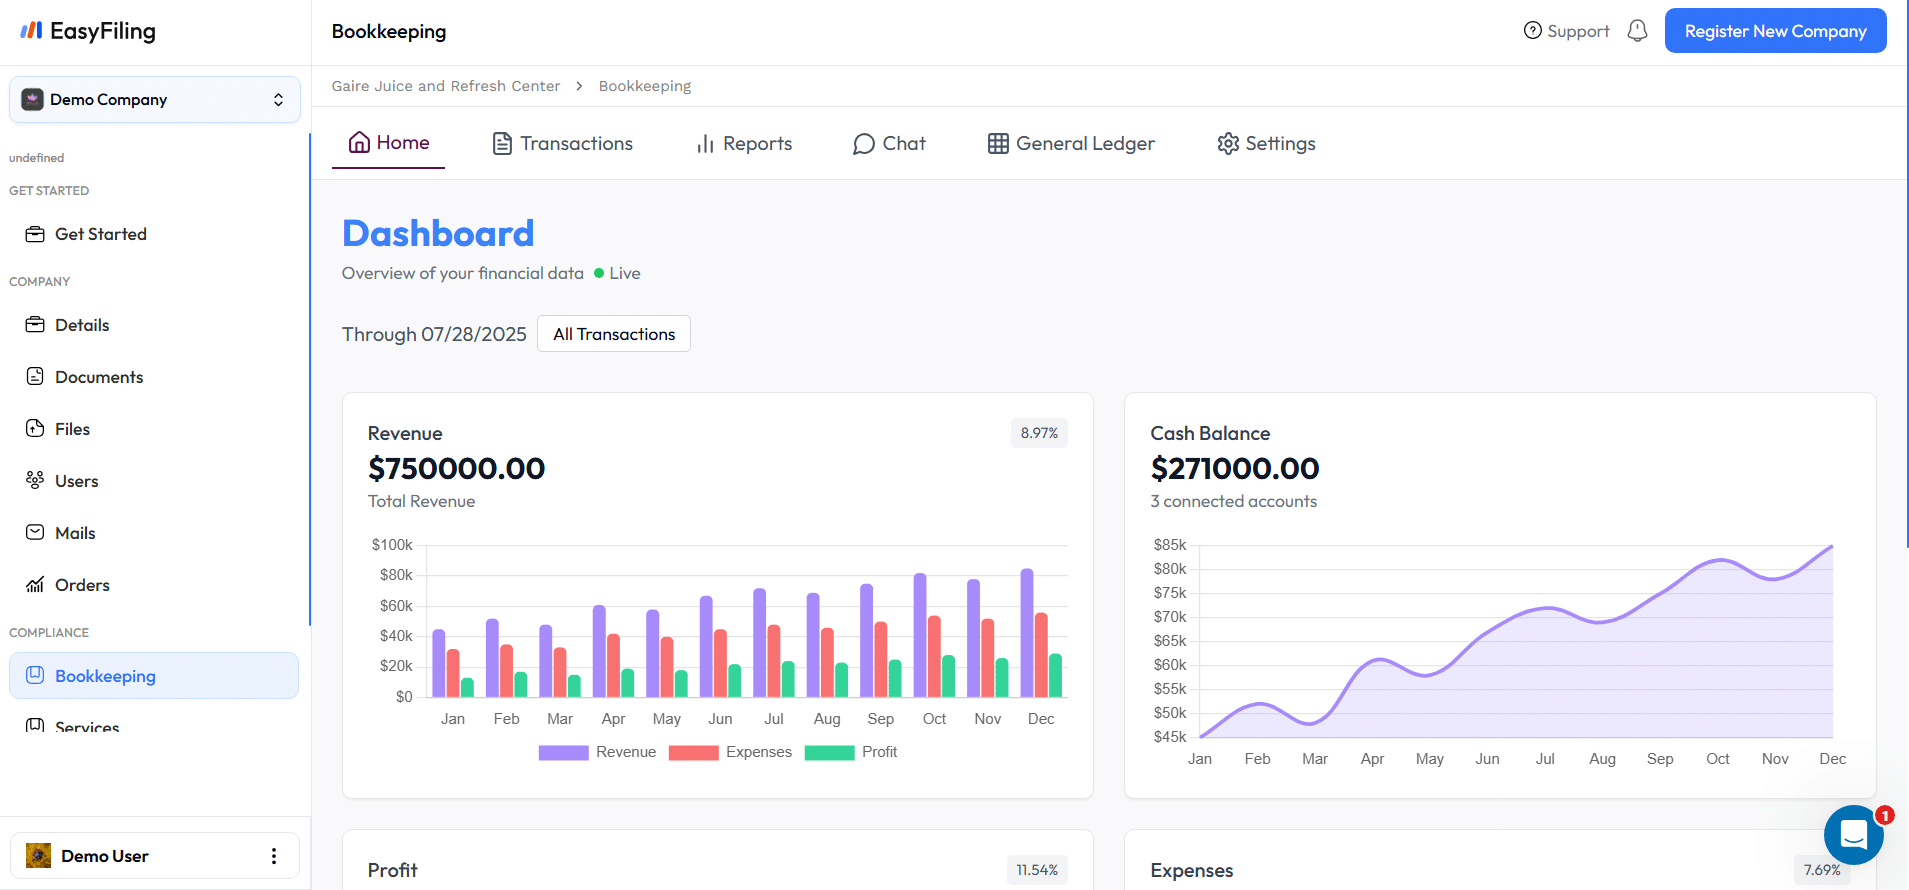The width and height of the screenshot is (1909, 890).
Task: Click Gaire Juice and Refresh Center breadcrumb
Action: (x=446, y=86)
